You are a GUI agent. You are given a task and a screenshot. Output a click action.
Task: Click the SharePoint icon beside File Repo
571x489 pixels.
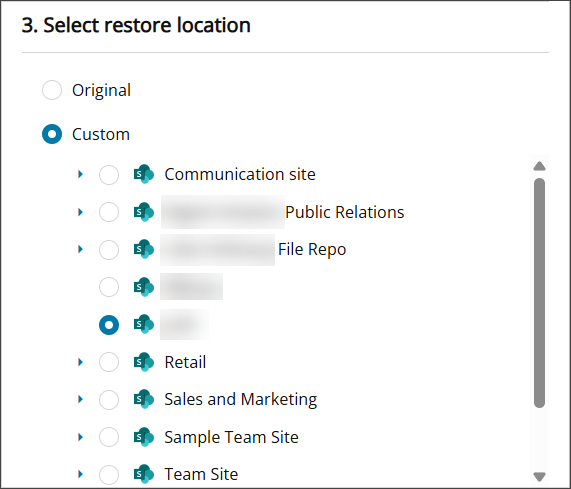point(143,249)
